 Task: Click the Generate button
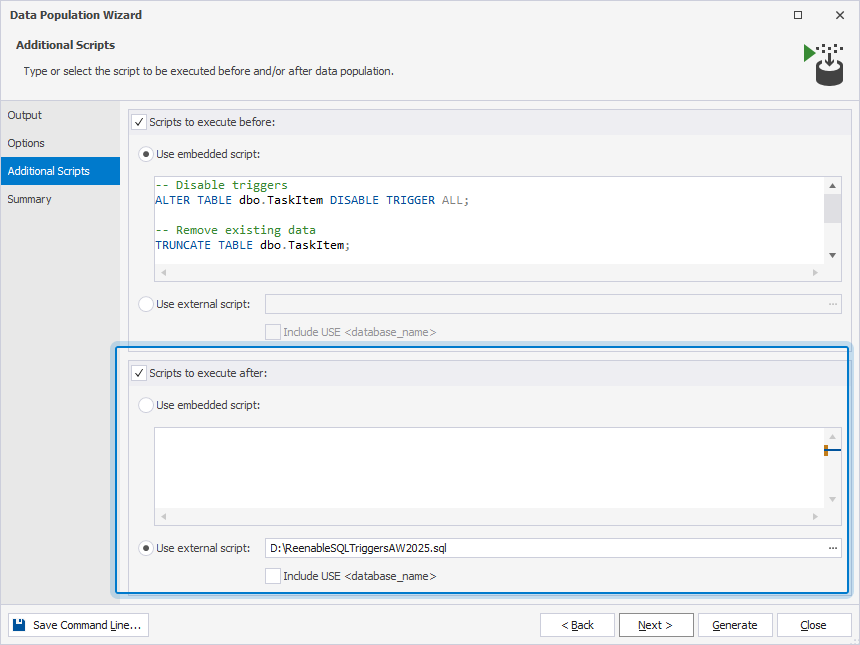pos(735,625)
